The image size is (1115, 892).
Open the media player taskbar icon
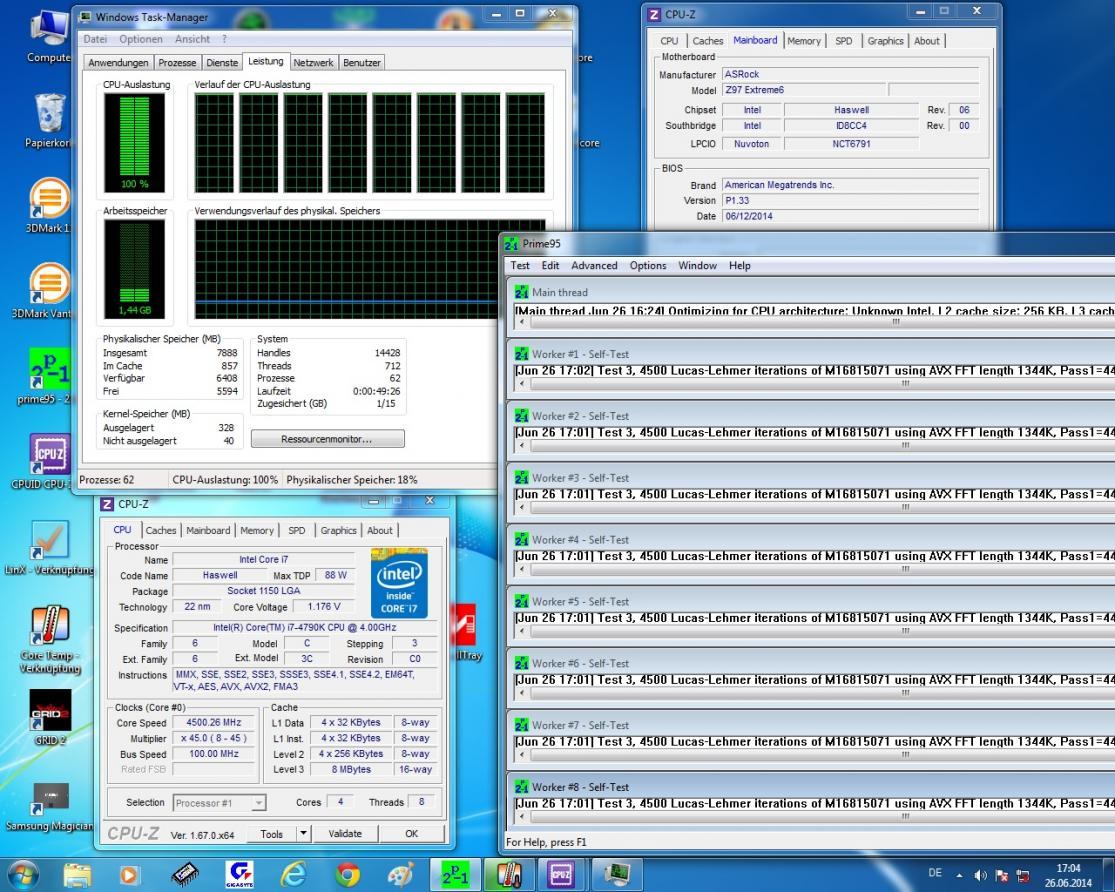[x=129, y=874]
